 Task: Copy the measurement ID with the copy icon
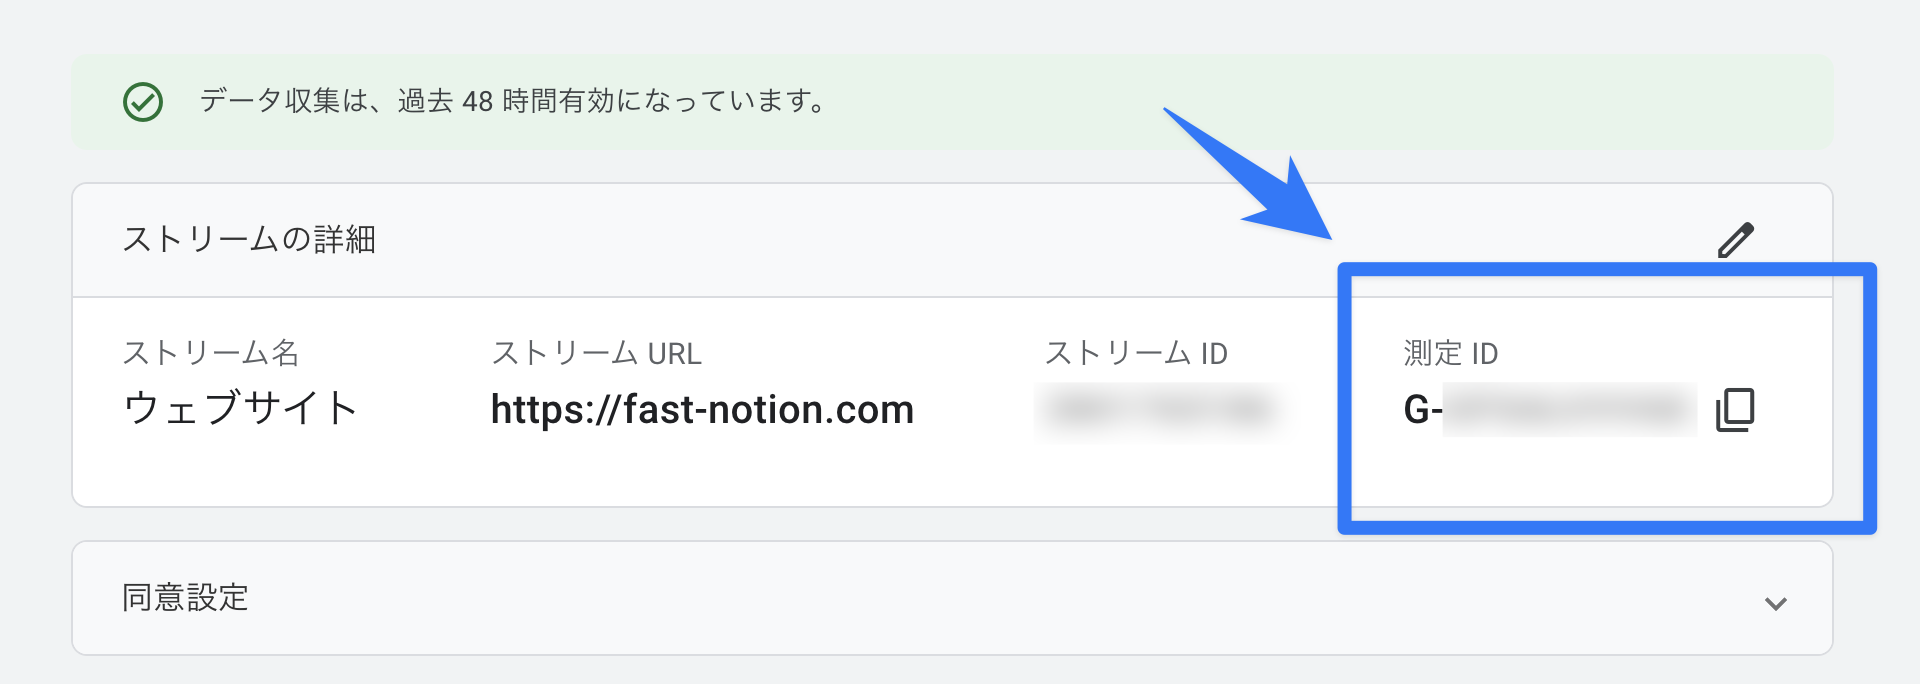pyautogui.click(x=1735, y=410)
